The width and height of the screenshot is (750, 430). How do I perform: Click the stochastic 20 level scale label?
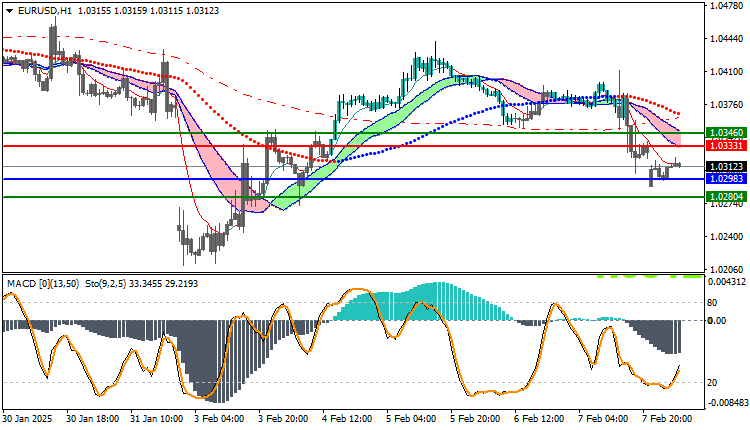712,383
